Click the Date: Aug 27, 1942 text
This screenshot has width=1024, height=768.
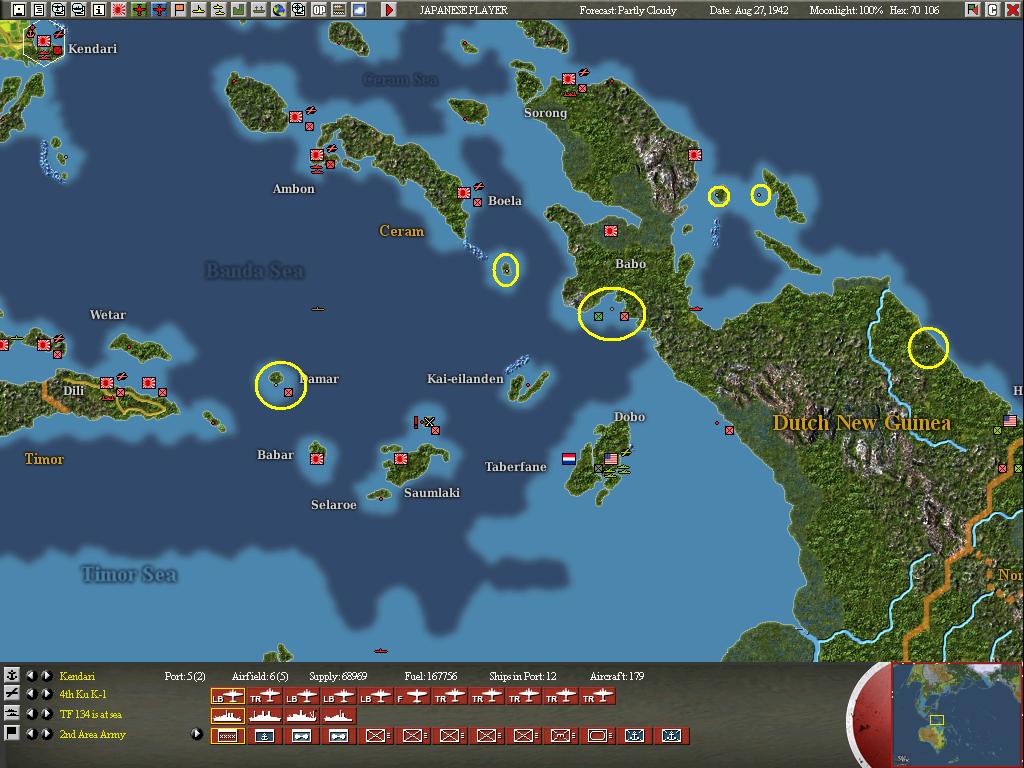pyautogui.click(x=749, y=10)
